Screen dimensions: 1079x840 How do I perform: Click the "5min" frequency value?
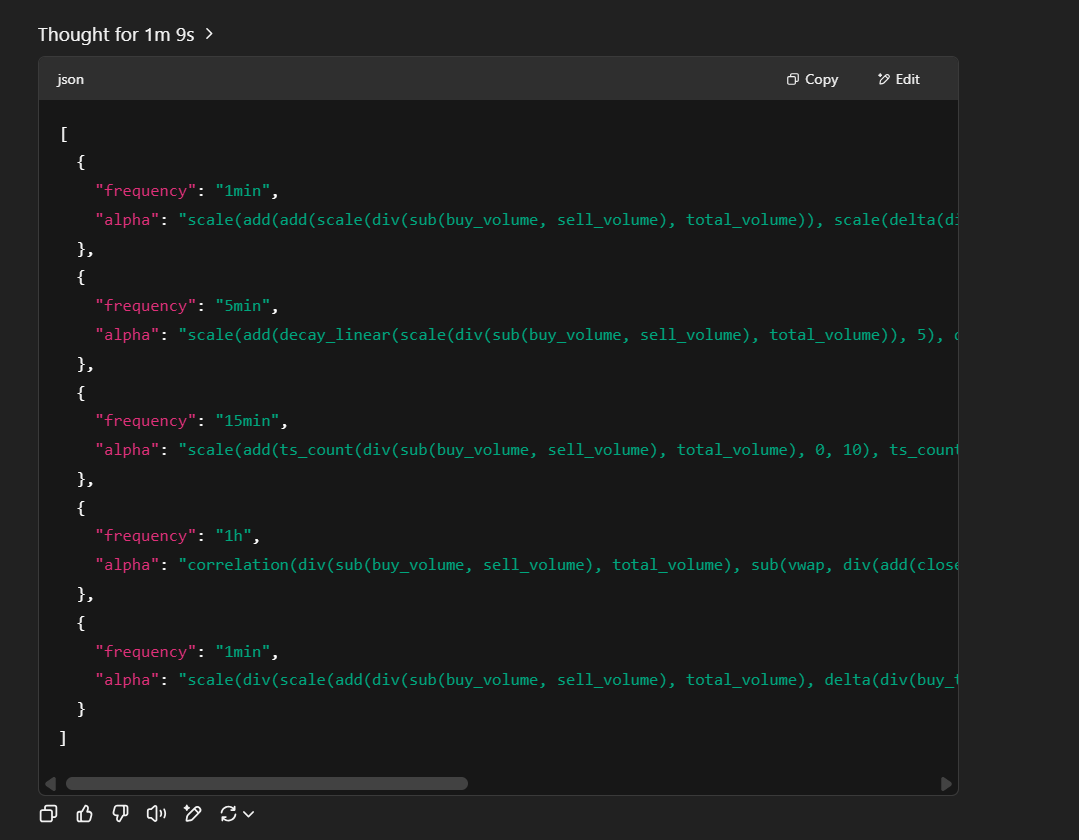[243, 305]
